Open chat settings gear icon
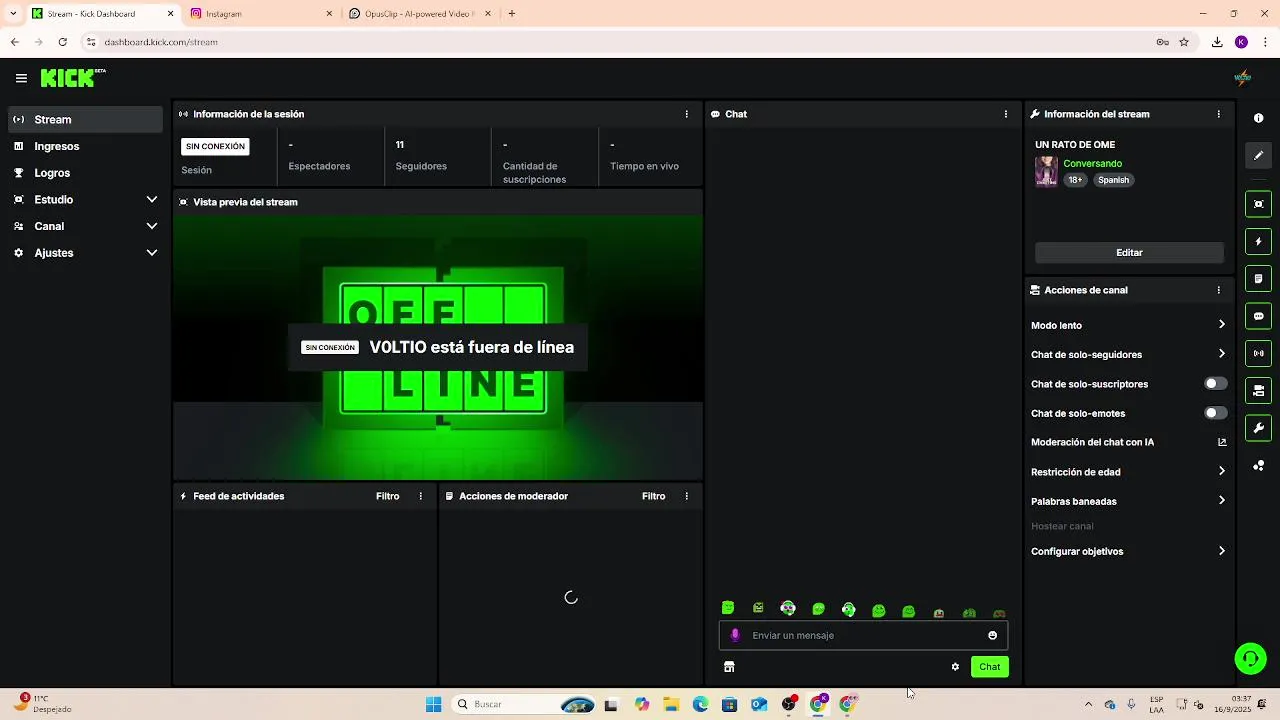 [x=955, y=667]
